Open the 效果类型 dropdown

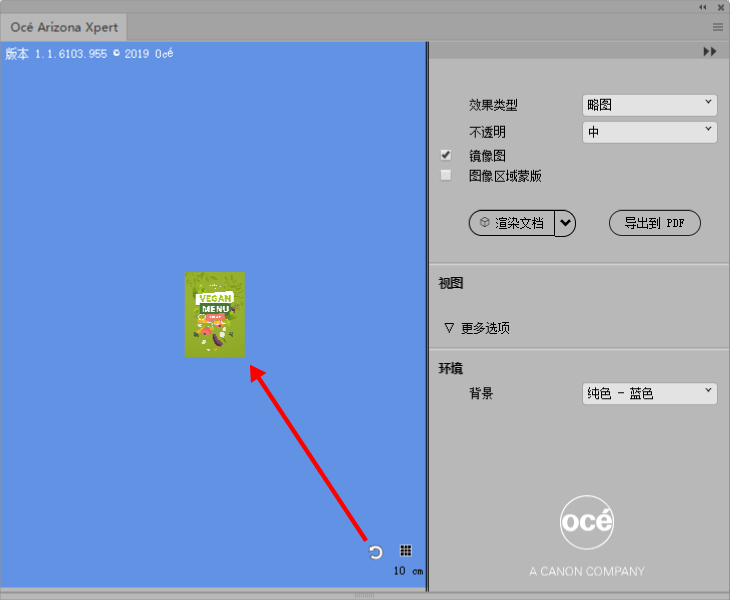[x=650, y=104]
